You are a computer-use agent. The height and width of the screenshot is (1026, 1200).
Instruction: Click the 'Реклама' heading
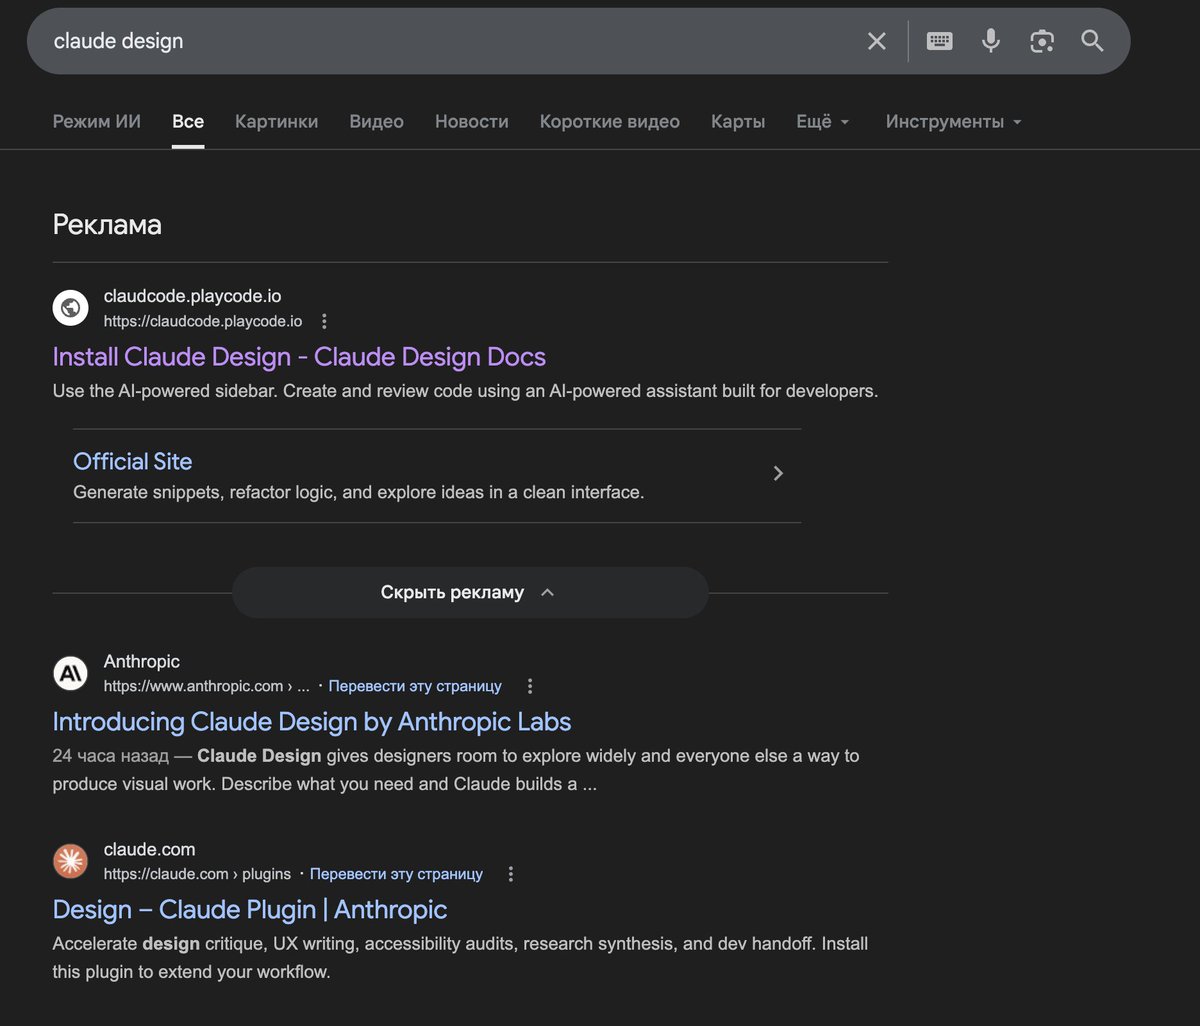107,225
